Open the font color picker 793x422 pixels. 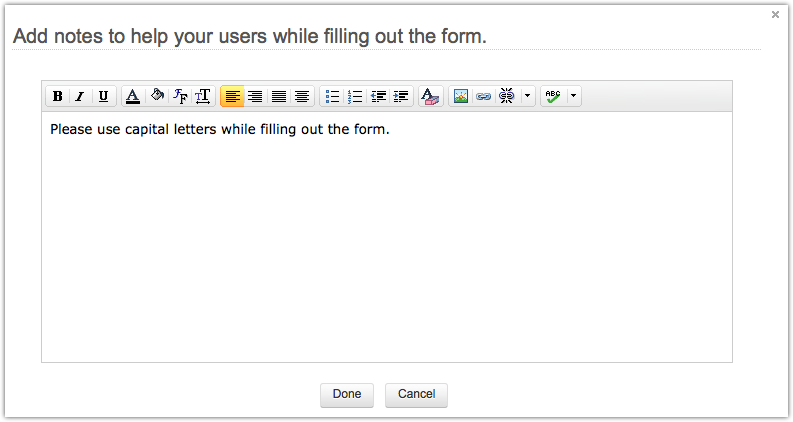point(133,96)
